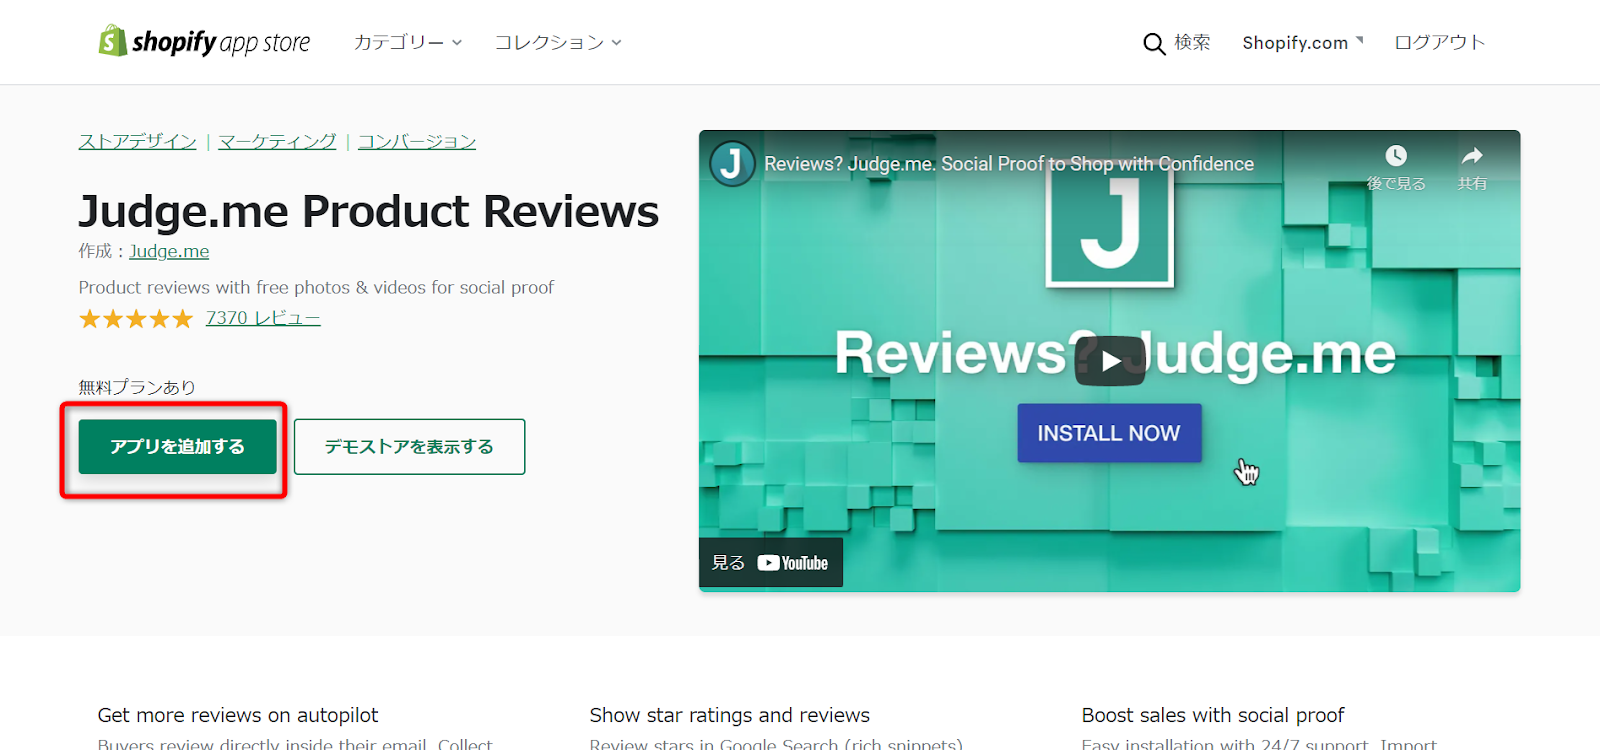Open the コンバージョン category link
This screenshot has height=750, width=1600.
point(417,141)
